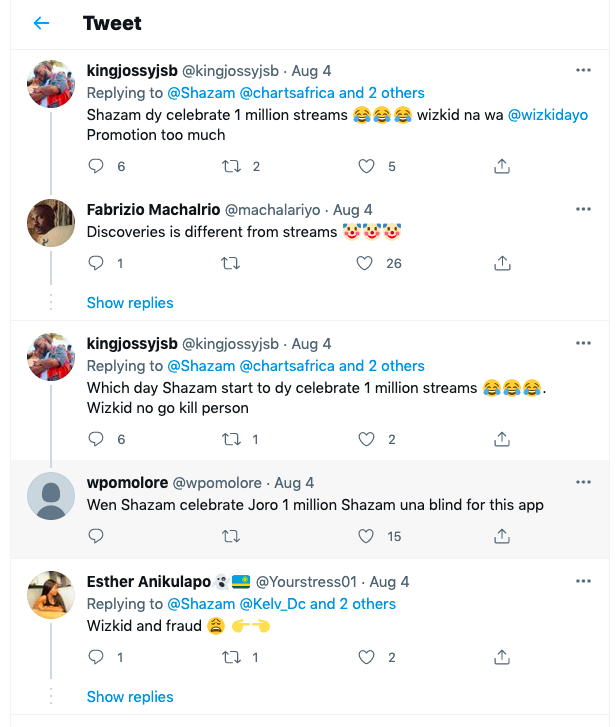Expand Show replies under Fabrizio's tweet
615x727 pixels.
coord(130,303)
